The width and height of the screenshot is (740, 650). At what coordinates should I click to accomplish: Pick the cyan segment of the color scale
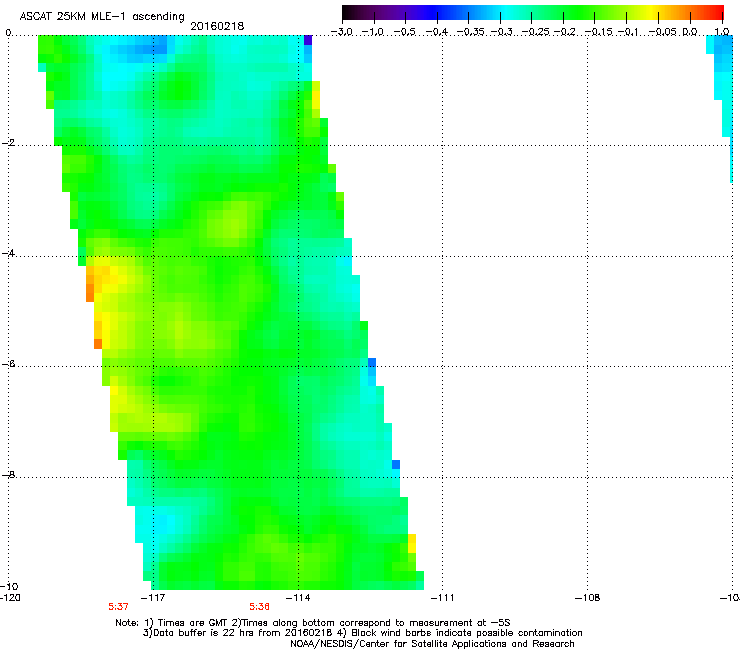(503, 13)
